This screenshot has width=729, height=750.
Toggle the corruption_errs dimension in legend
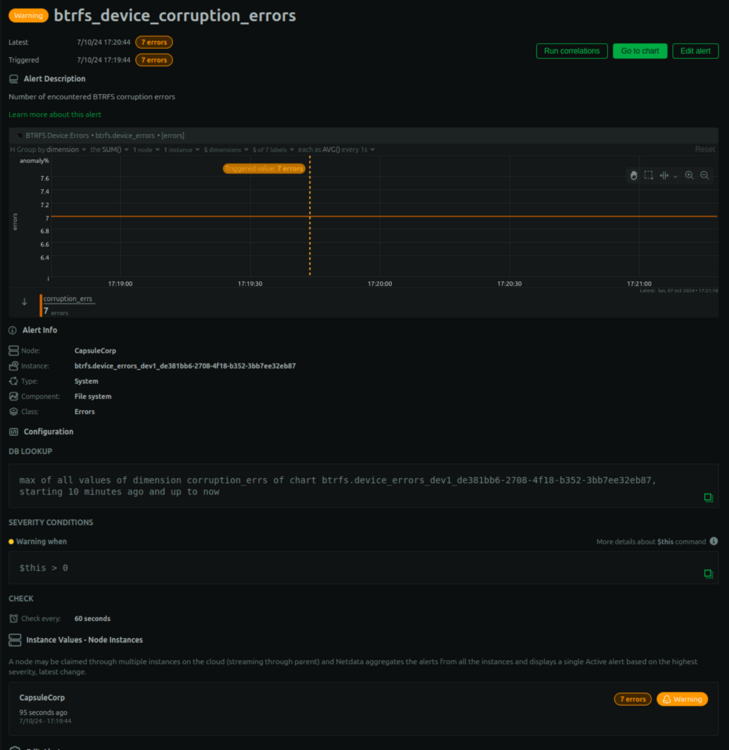(67, 305)
